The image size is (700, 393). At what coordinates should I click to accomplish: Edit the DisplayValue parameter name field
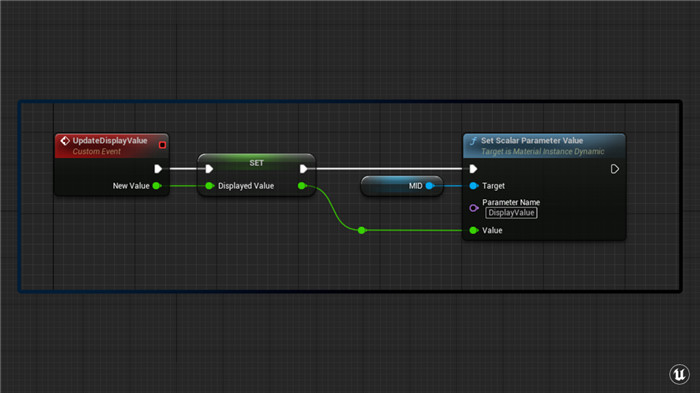point(511,213)
